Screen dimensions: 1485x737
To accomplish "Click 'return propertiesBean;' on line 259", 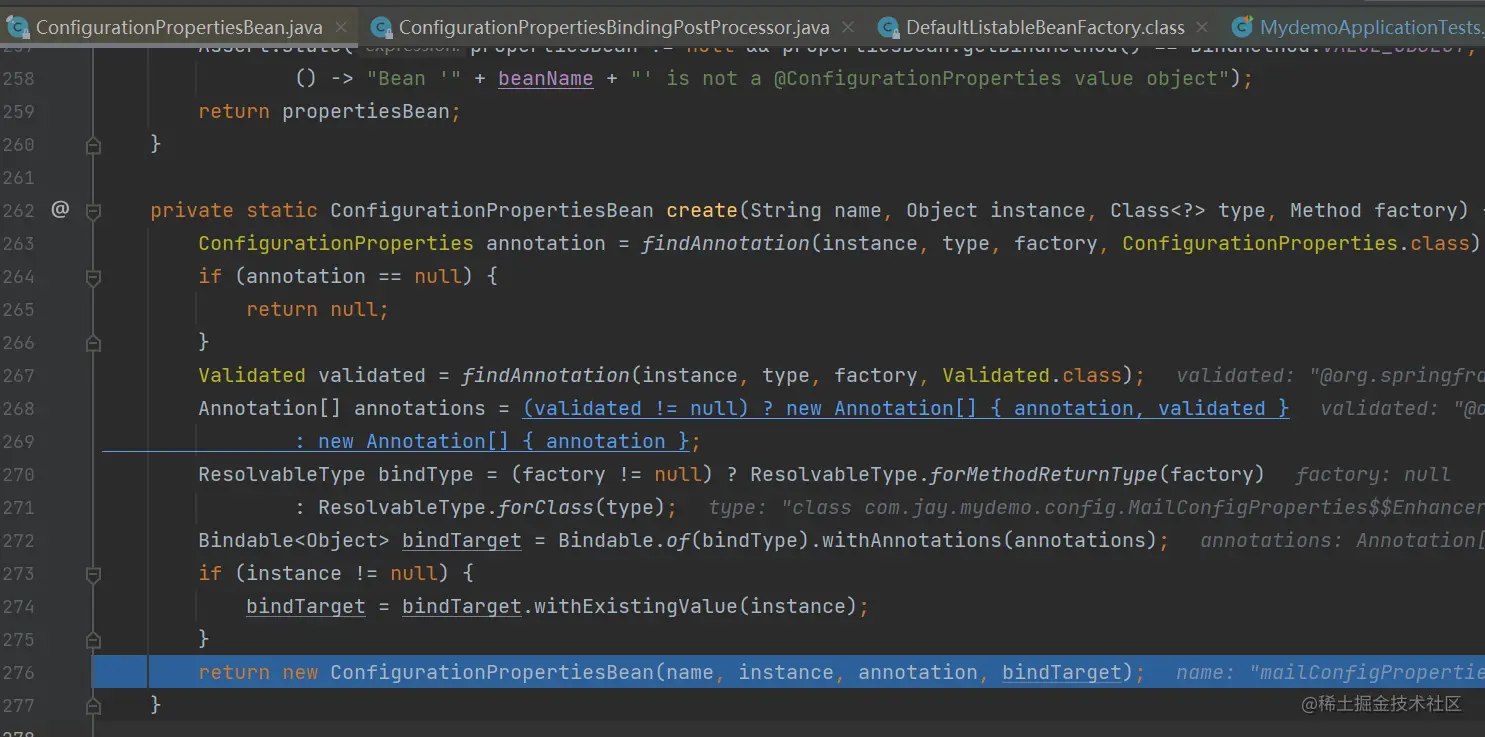I will (329, 111).
